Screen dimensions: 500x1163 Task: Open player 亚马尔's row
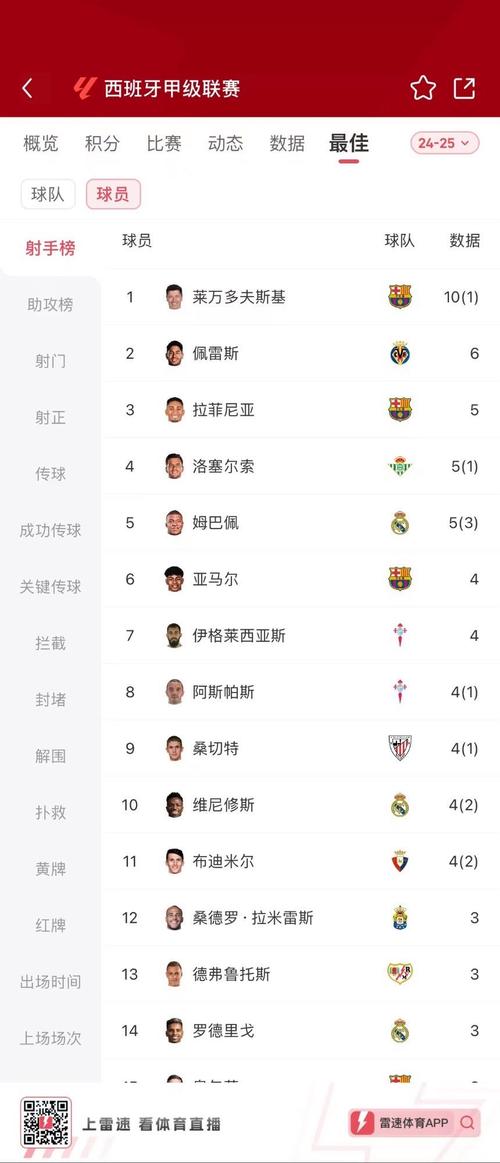pos(300,579)
